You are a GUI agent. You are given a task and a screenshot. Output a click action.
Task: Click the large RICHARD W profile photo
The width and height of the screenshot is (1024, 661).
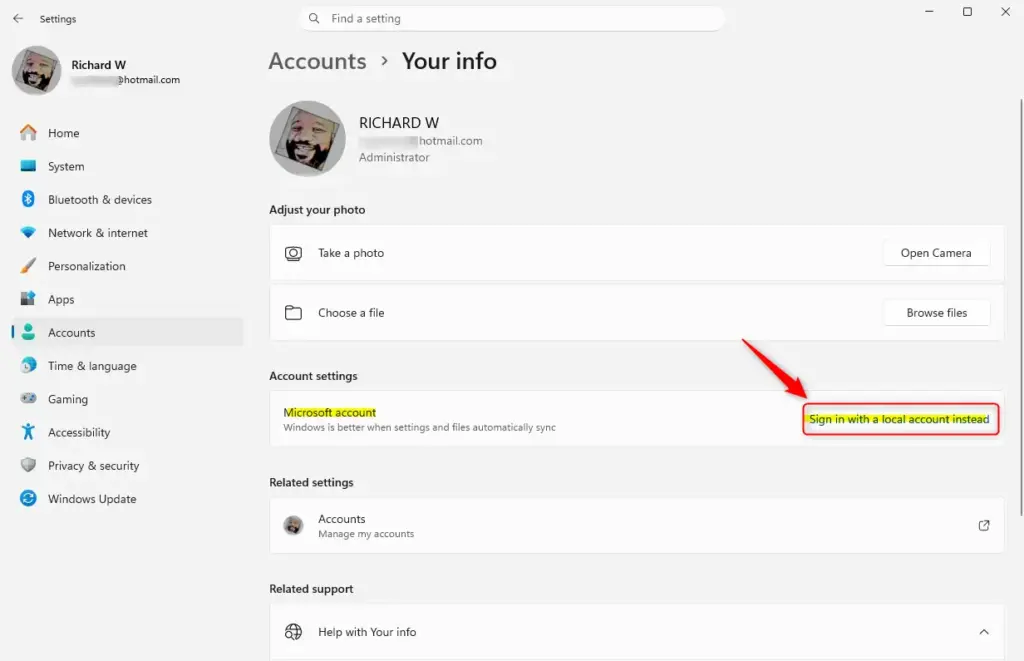point(308,138)
